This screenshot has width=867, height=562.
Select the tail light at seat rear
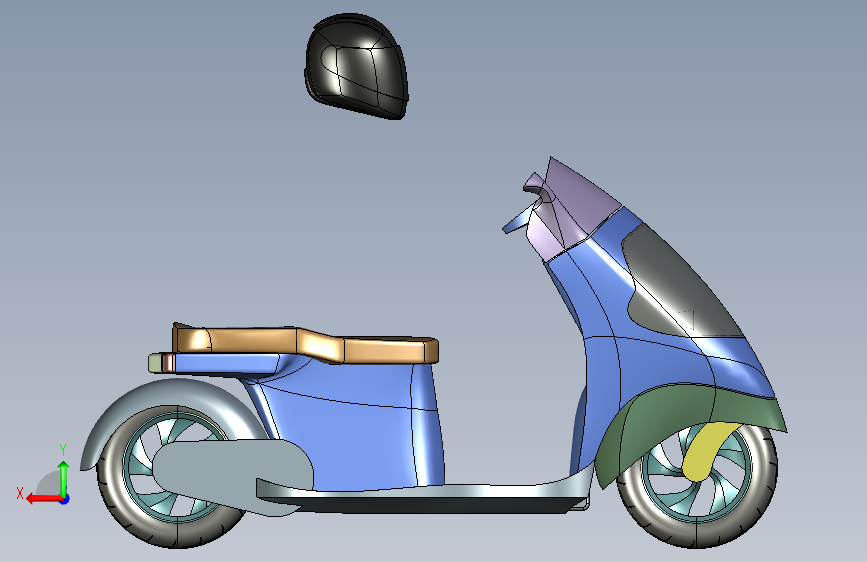click(x=162, y=363)
